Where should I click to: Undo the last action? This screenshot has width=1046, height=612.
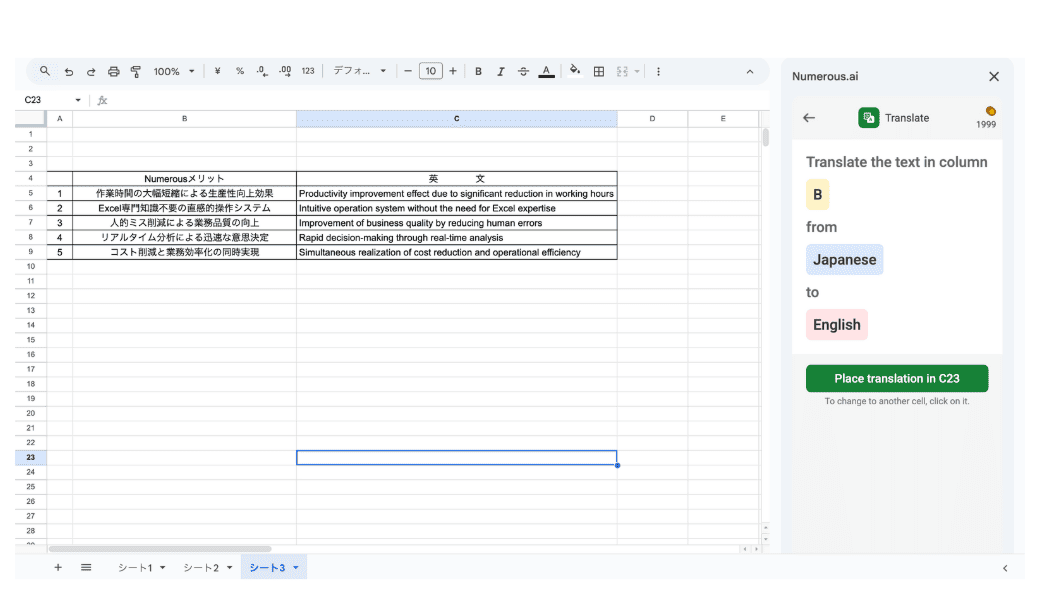point(69,71)
